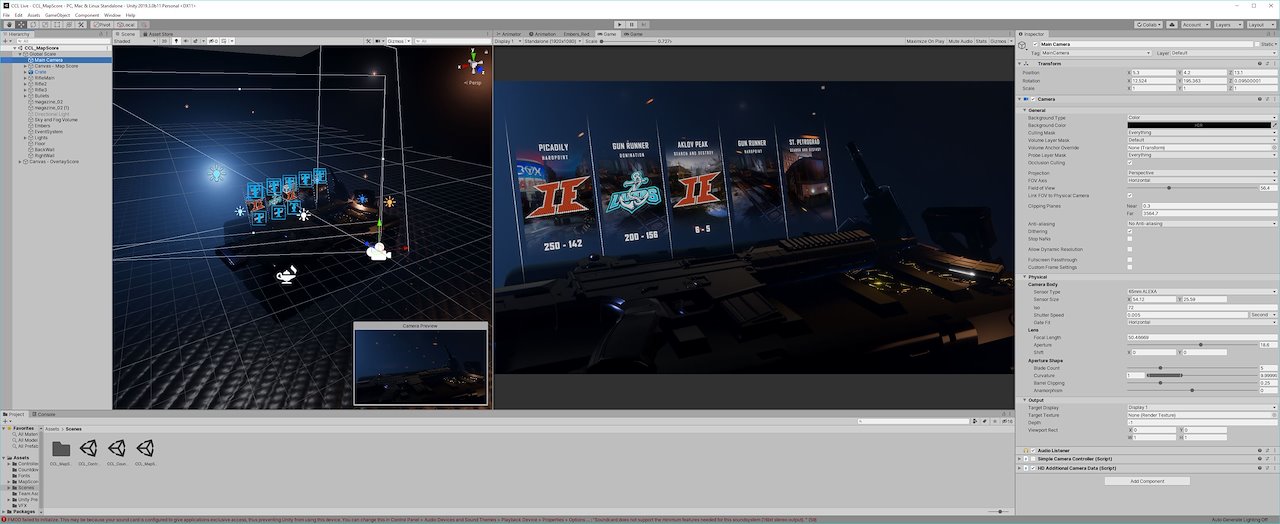
Task: Open the cloud services icon
Action: click(x=1171, y=24)
